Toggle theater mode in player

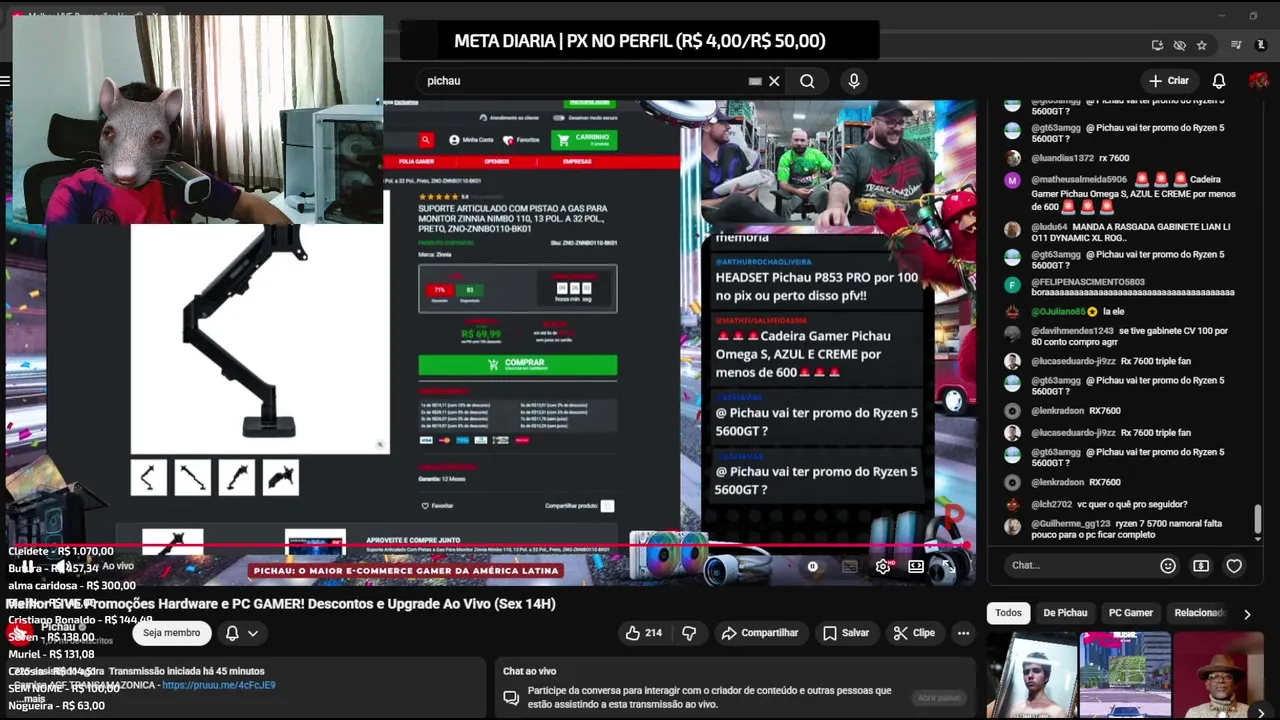click(916, 566)
